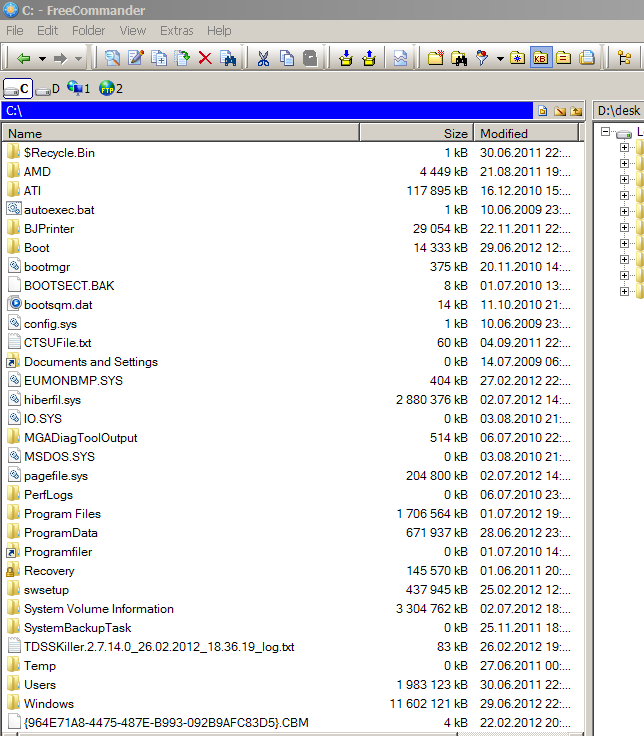Click the Unpack archive box icon

tap(369, 58)
